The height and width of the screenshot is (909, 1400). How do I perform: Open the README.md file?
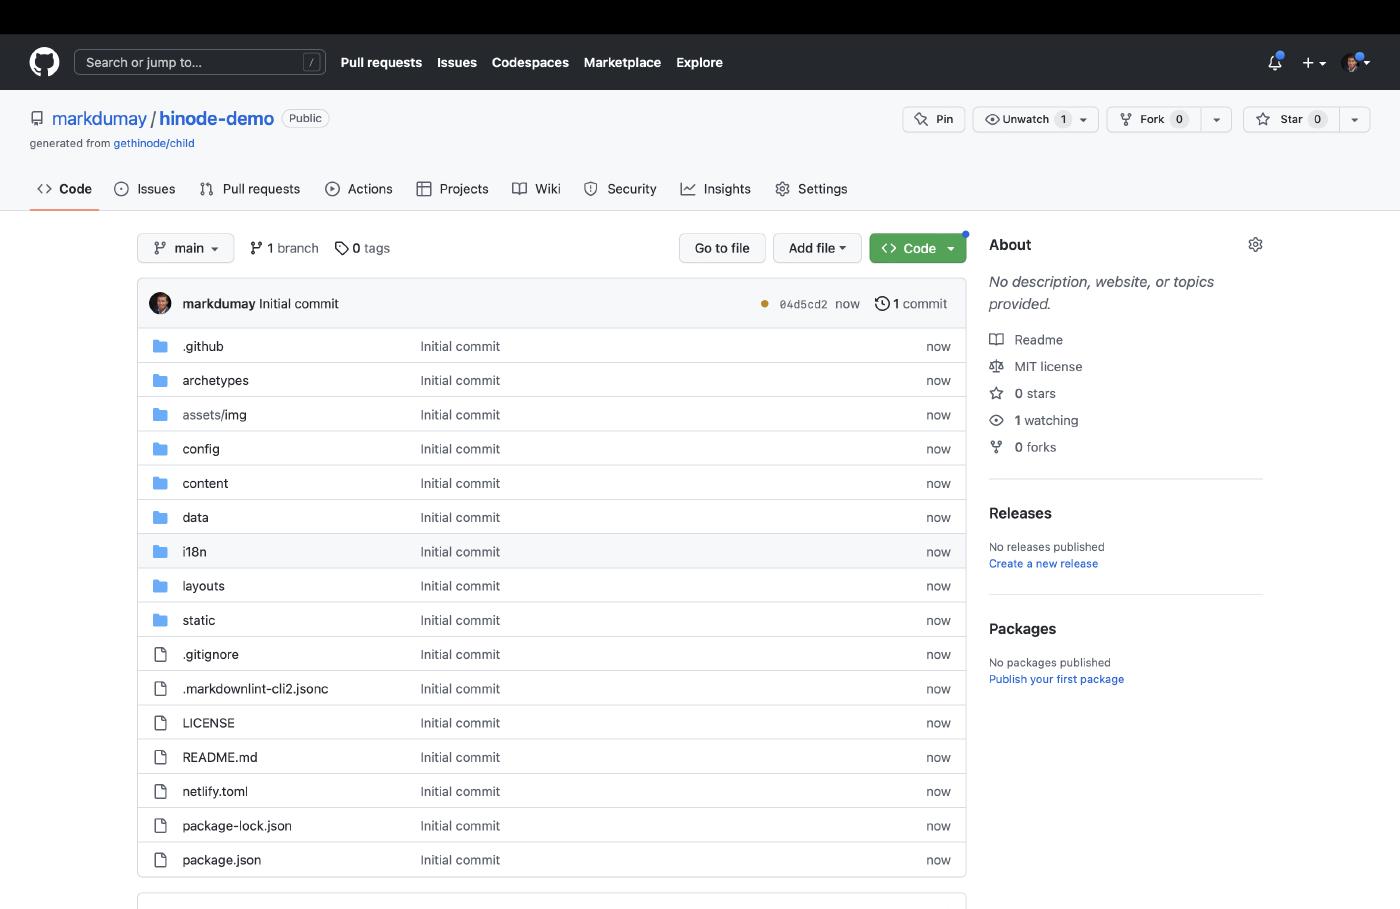[220, 757]
